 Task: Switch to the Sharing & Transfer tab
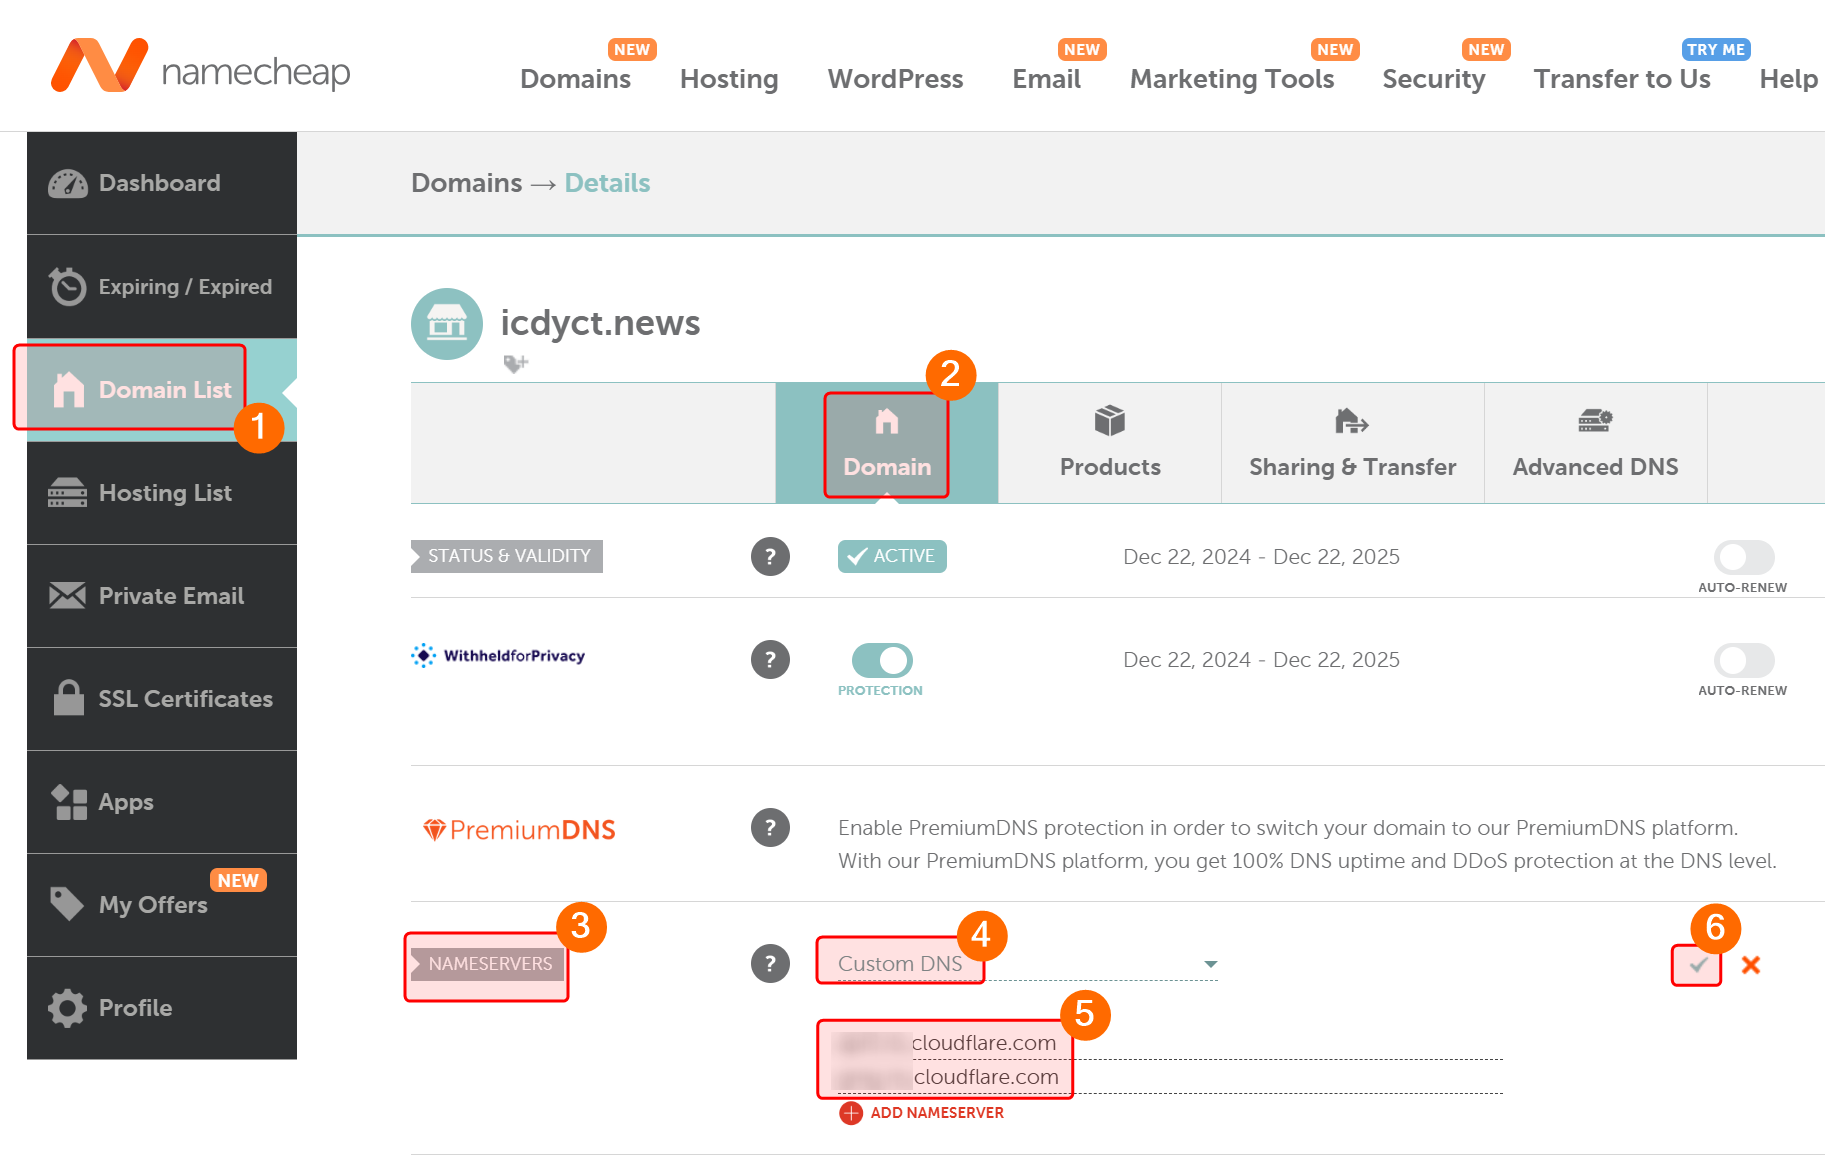click(x=1352, y=443)
